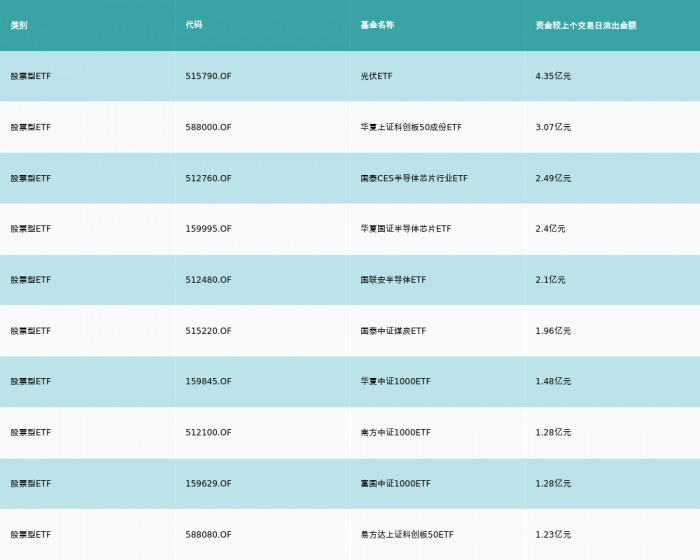Select 1.28亿元 in 富国中证1000ETF row

point(553,484)
